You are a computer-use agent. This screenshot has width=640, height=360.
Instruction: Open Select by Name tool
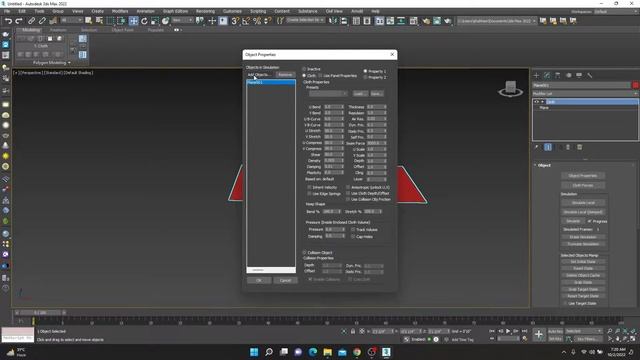point(99,20)
